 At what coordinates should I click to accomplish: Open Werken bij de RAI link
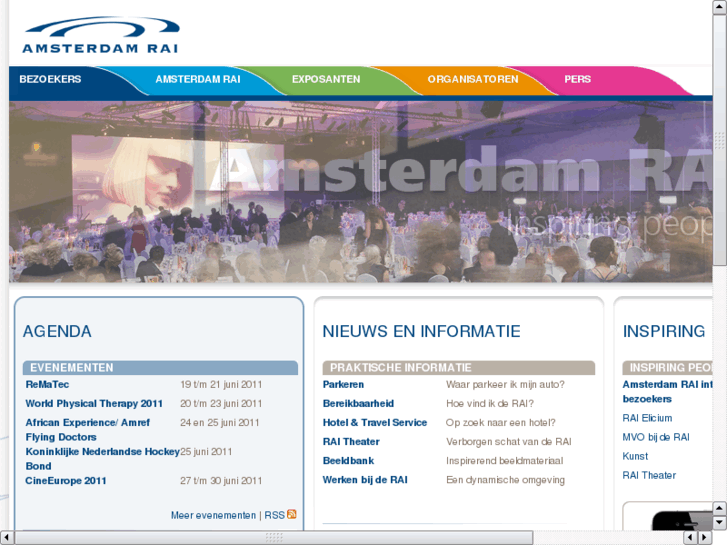coord(365,480)
